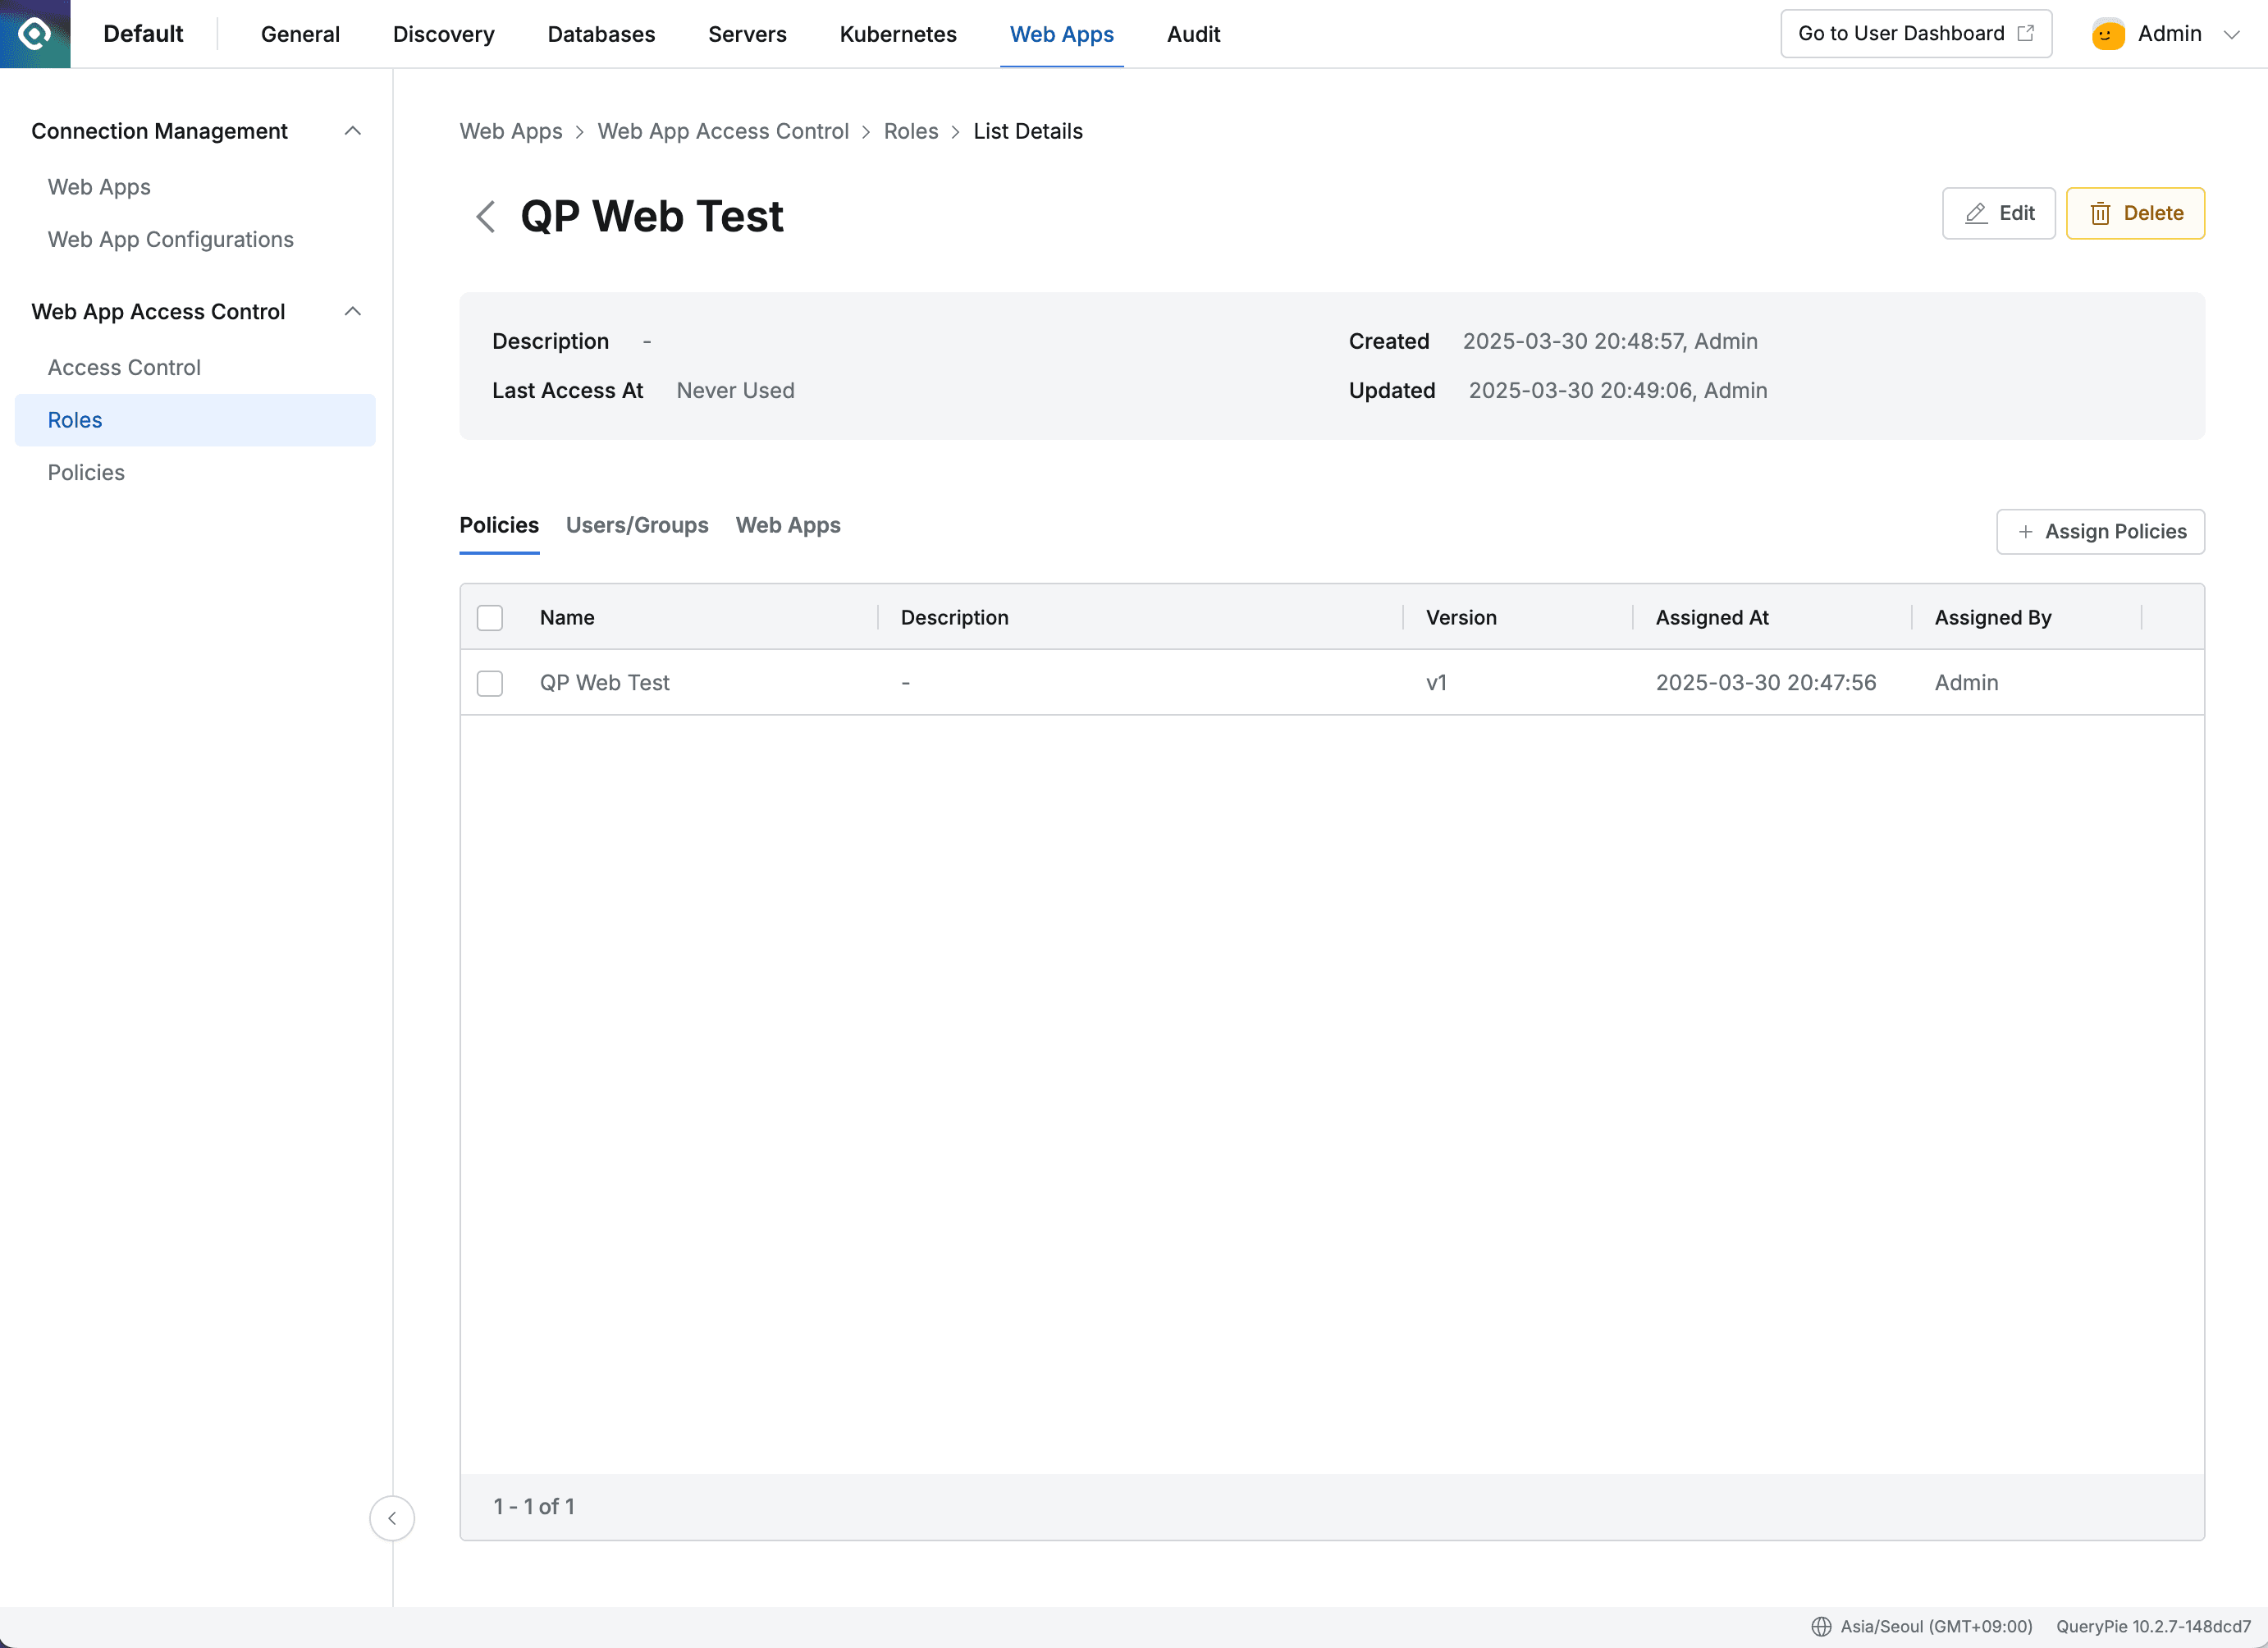Navigate back using the back arrow
This screenshot has width=2268, height=1648.
(486, 216)
